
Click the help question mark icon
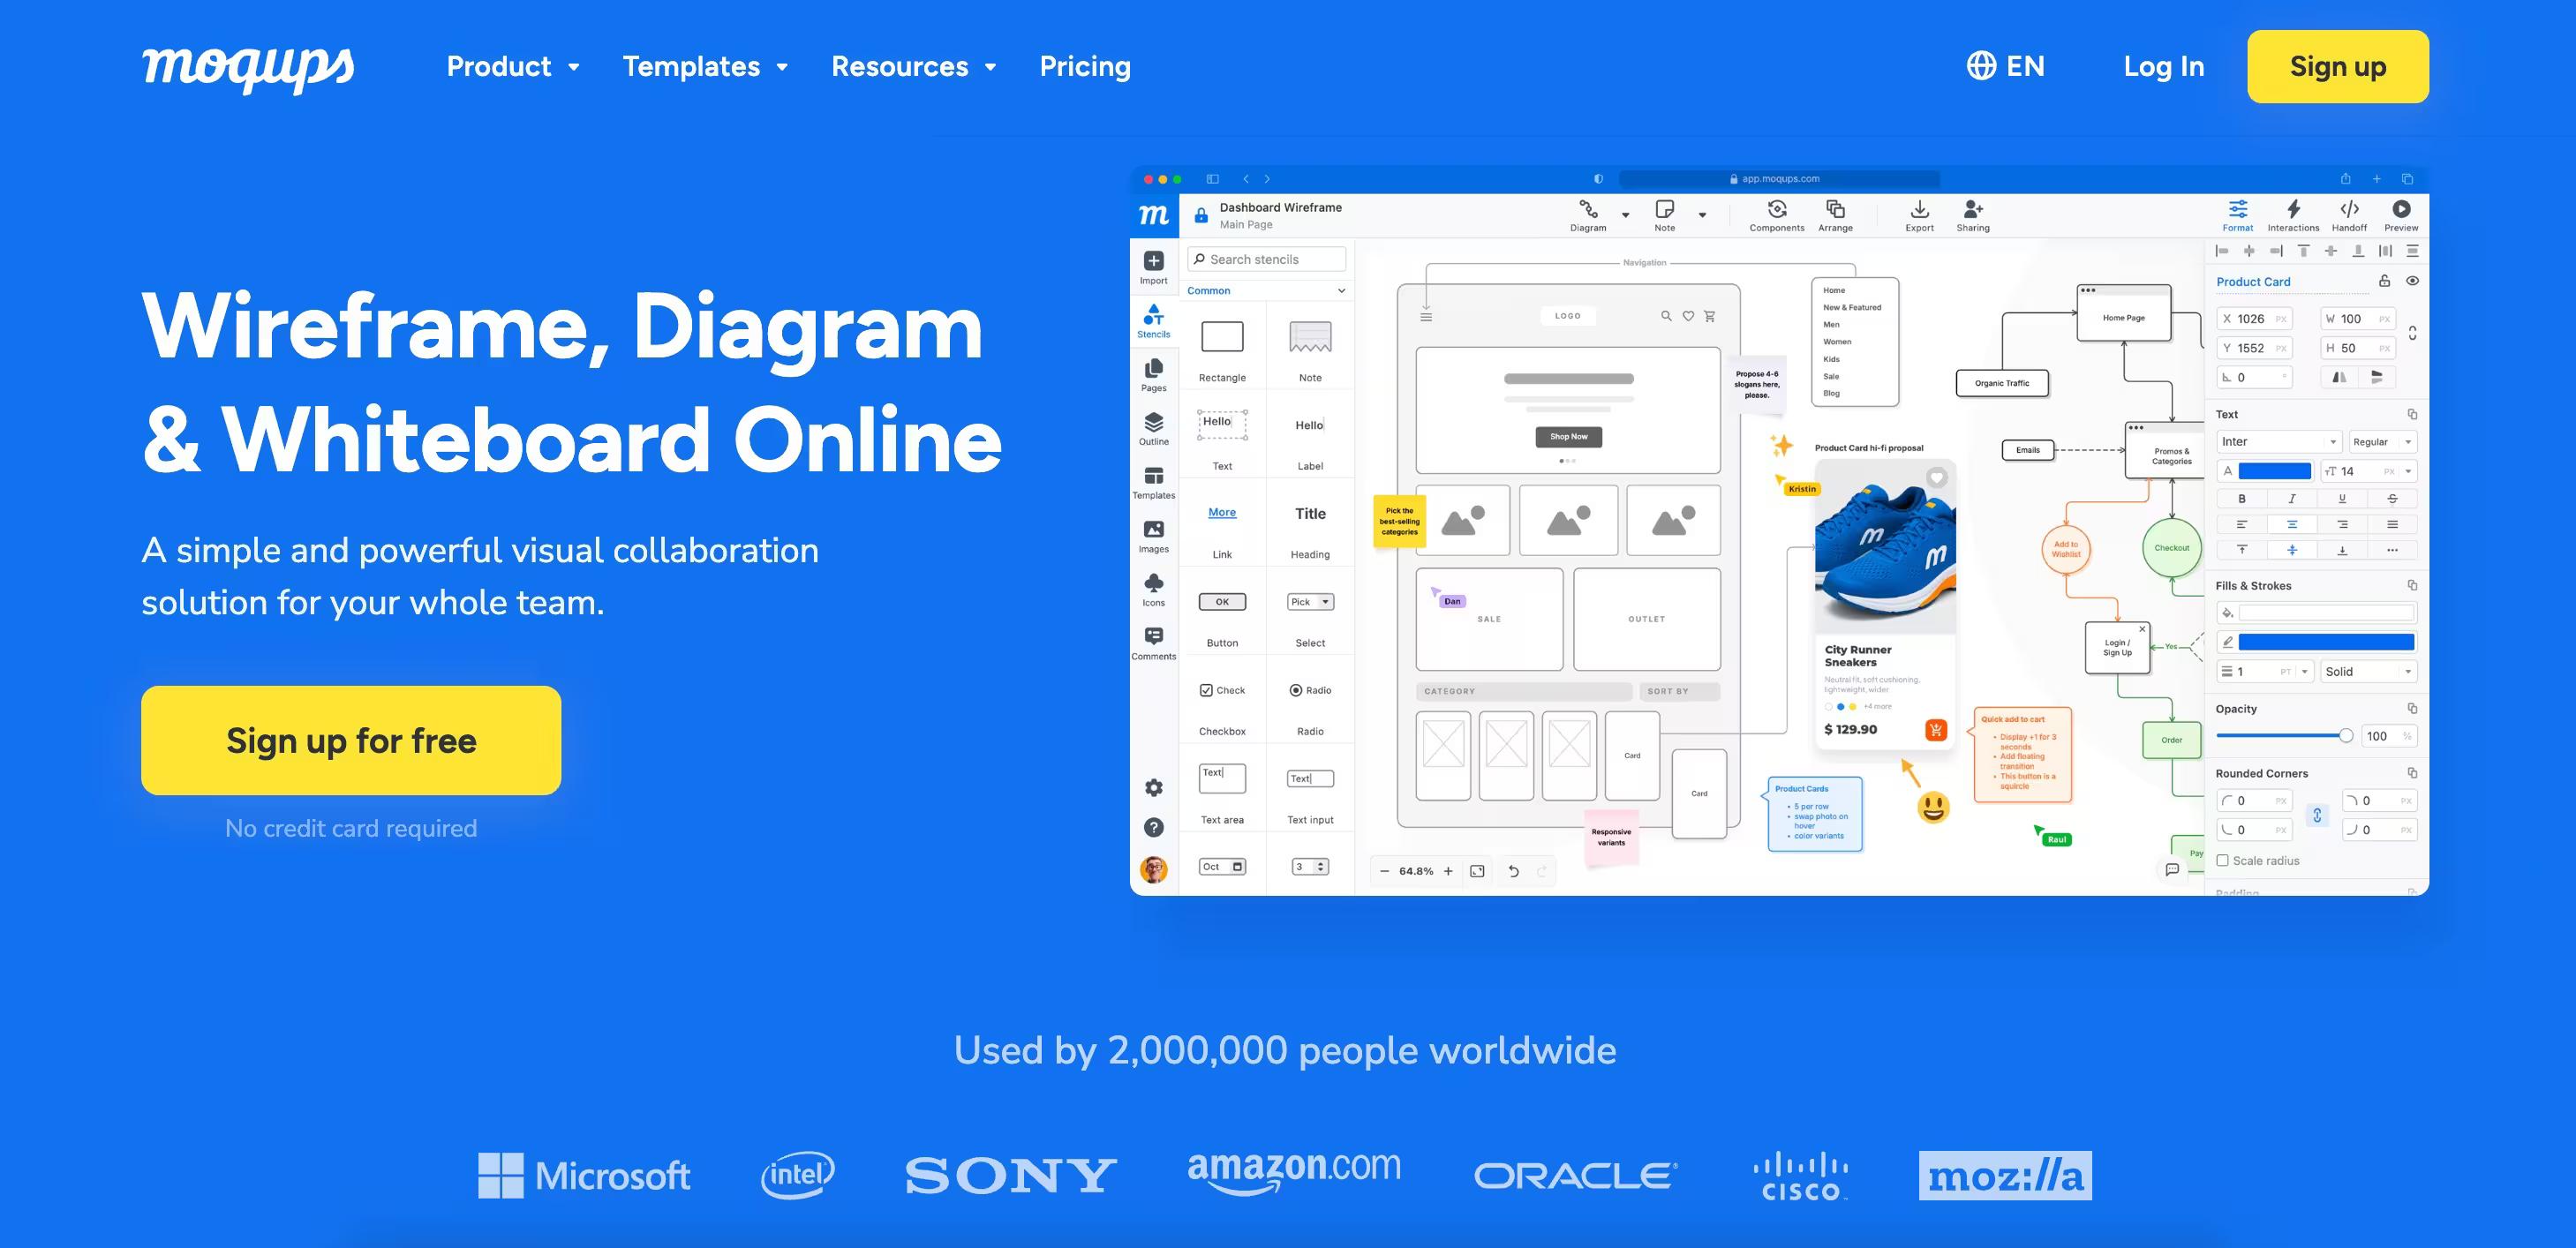(x=1153, y=827)
